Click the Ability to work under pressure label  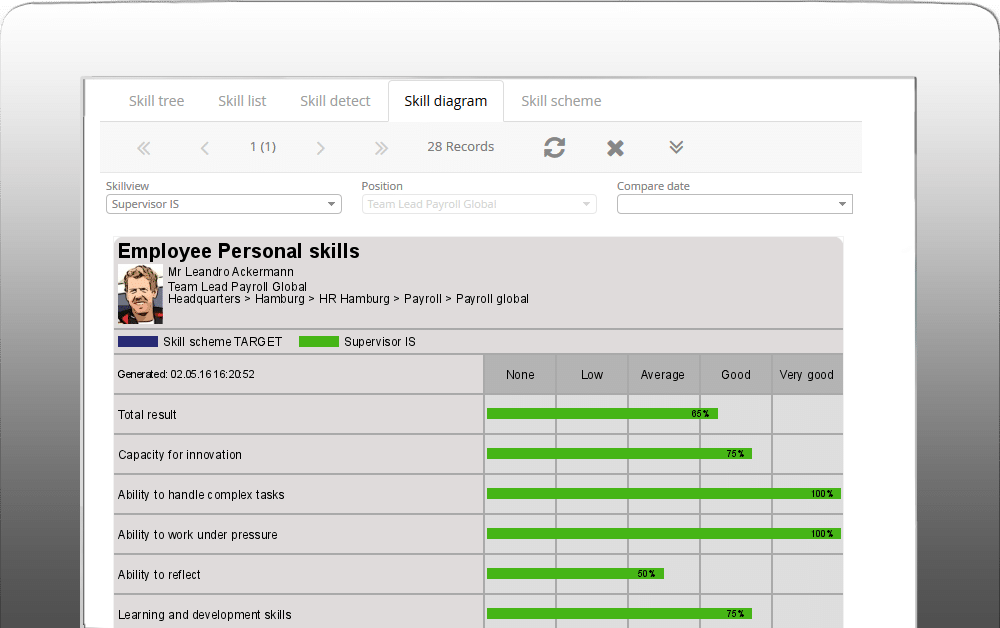tap(198, 535)
